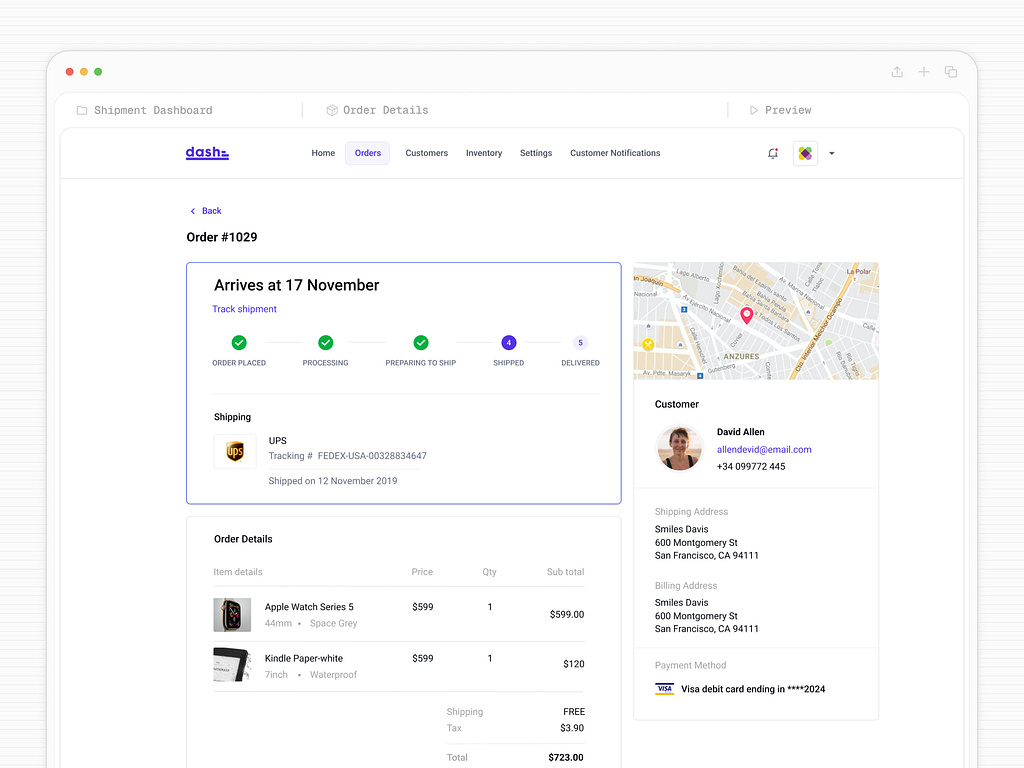Click the dash logo in the navbar
The height and width of the screenshot is (768, 1024).
(x=206, y=152)
